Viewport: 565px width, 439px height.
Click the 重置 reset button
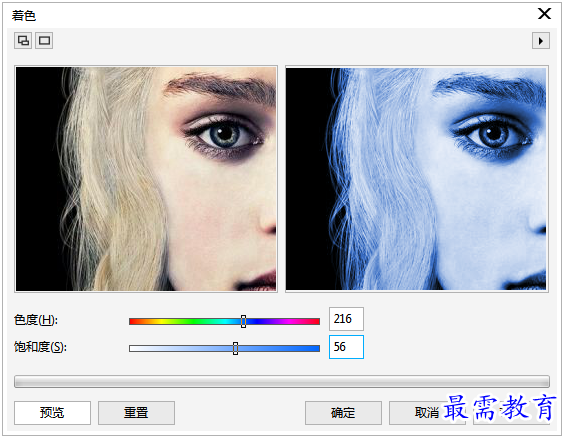click(x=136, y=413)
